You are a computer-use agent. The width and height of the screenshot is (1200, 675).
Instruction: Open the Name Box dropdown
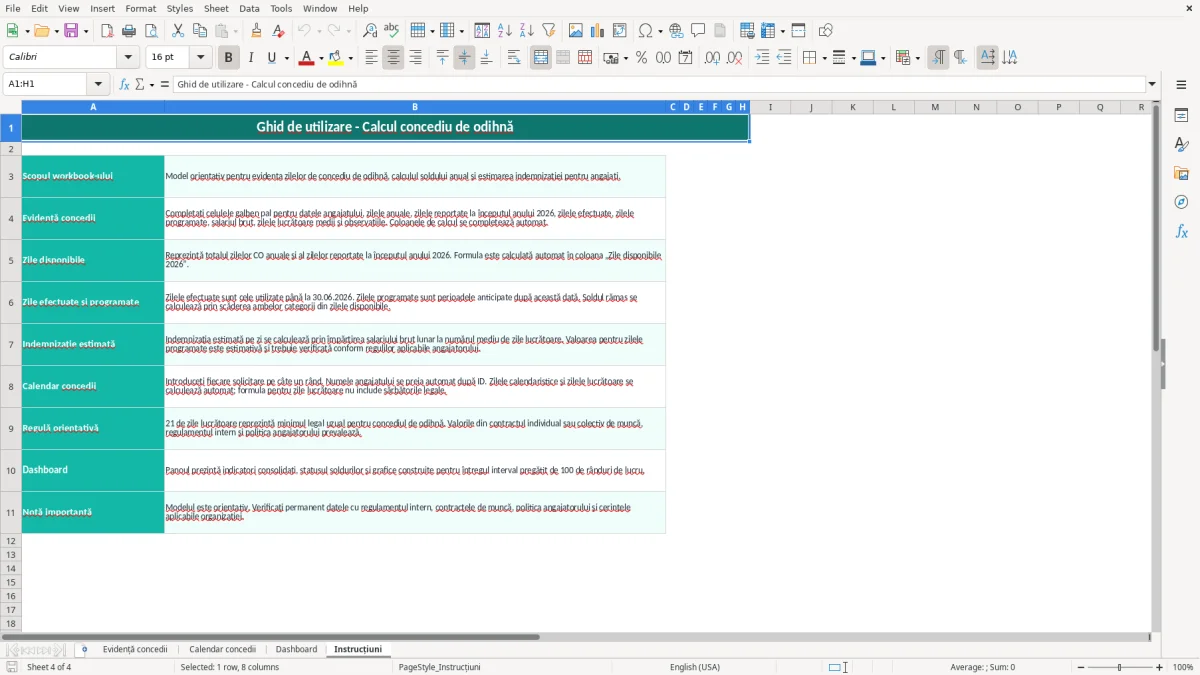(x=98, y=84)
